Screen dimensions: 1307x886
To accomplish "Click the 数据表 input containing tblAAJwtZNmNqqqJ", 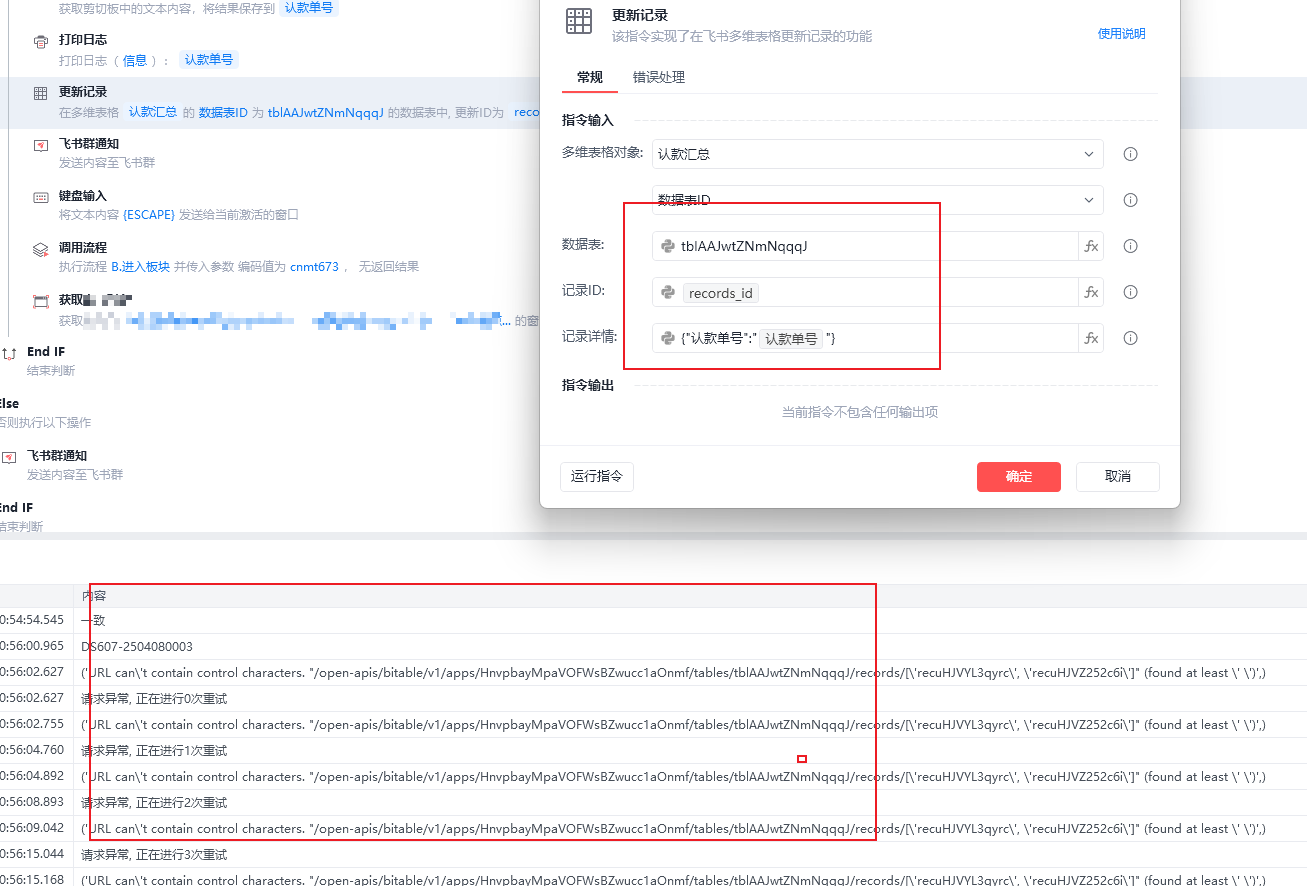I will [x=865, y=246].
